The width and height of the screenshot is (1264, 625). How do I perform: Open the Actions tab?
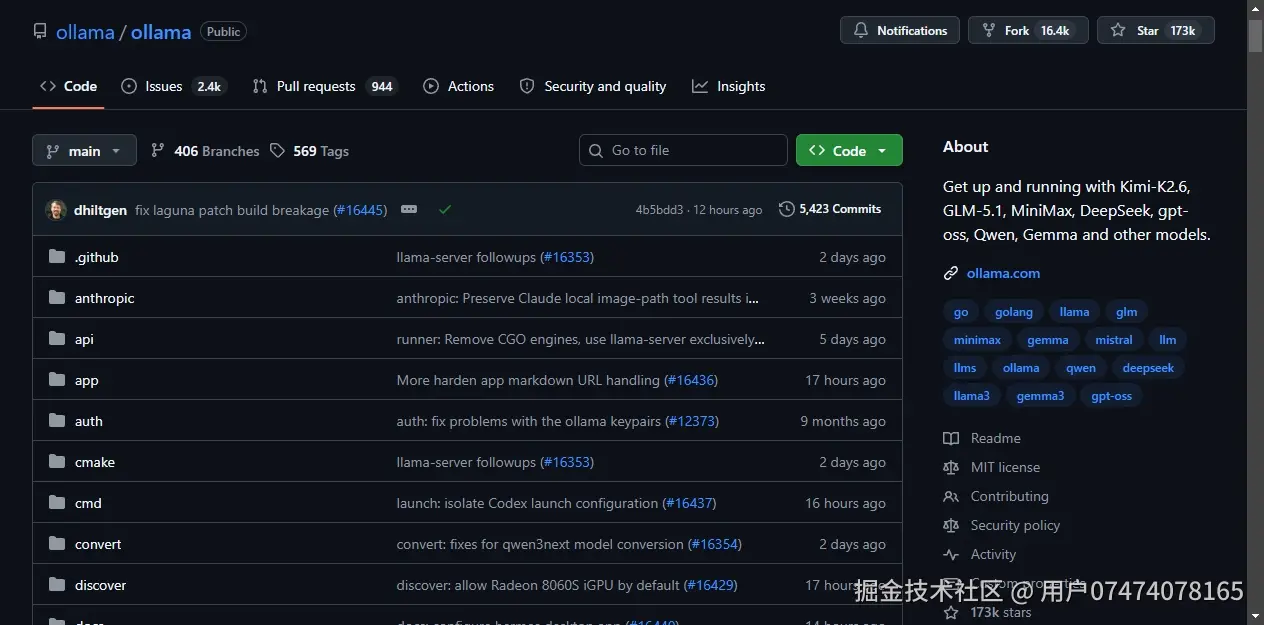459,86
